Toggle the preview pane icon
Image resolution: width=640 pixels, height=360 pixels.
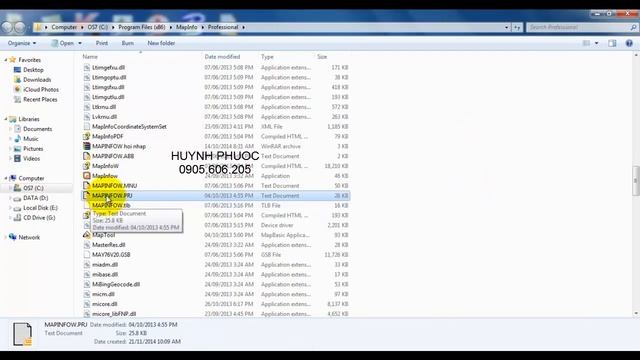pos(612,43)
